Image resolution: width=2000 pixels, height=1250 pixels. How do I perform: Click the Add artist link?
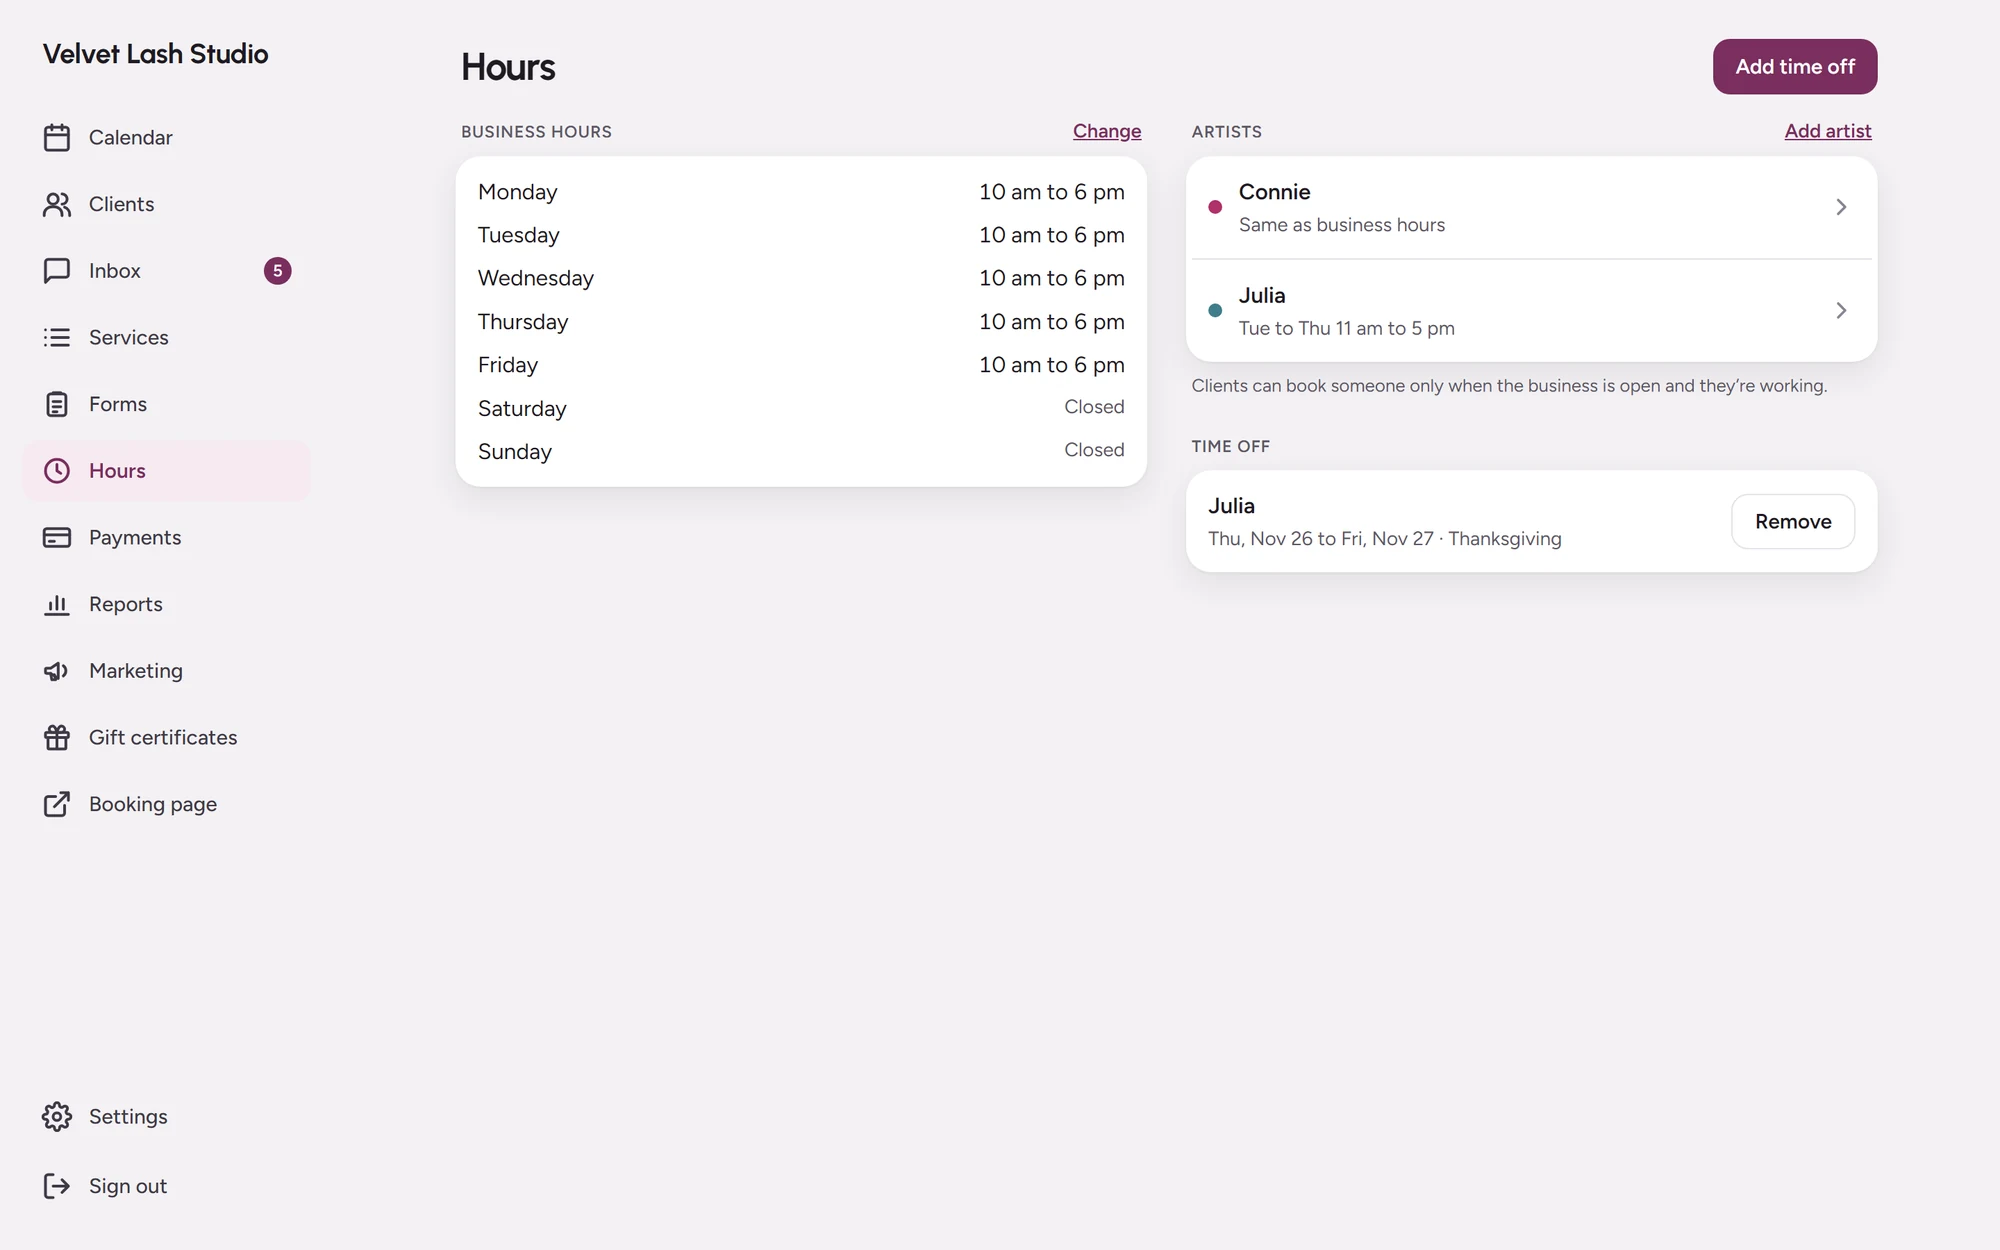pyautogui.click(x=1828, y=131)
